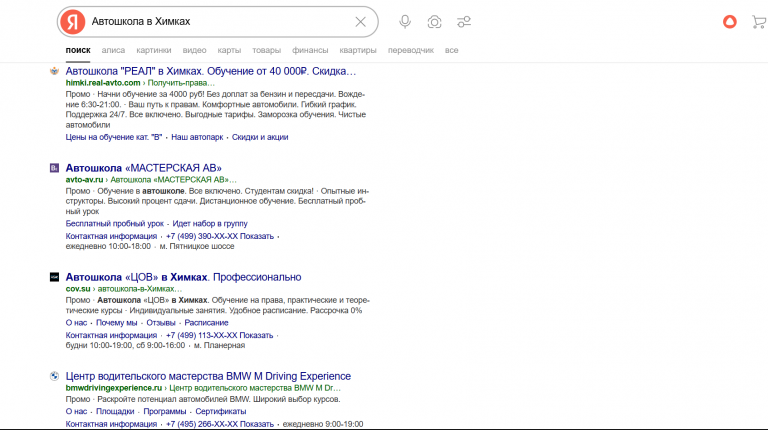This screenshot has height=430, width=768.
Task: Open Автошкола «МАСТЕРСКАЯ АВ» result title
Action: (x=144, y=168)
